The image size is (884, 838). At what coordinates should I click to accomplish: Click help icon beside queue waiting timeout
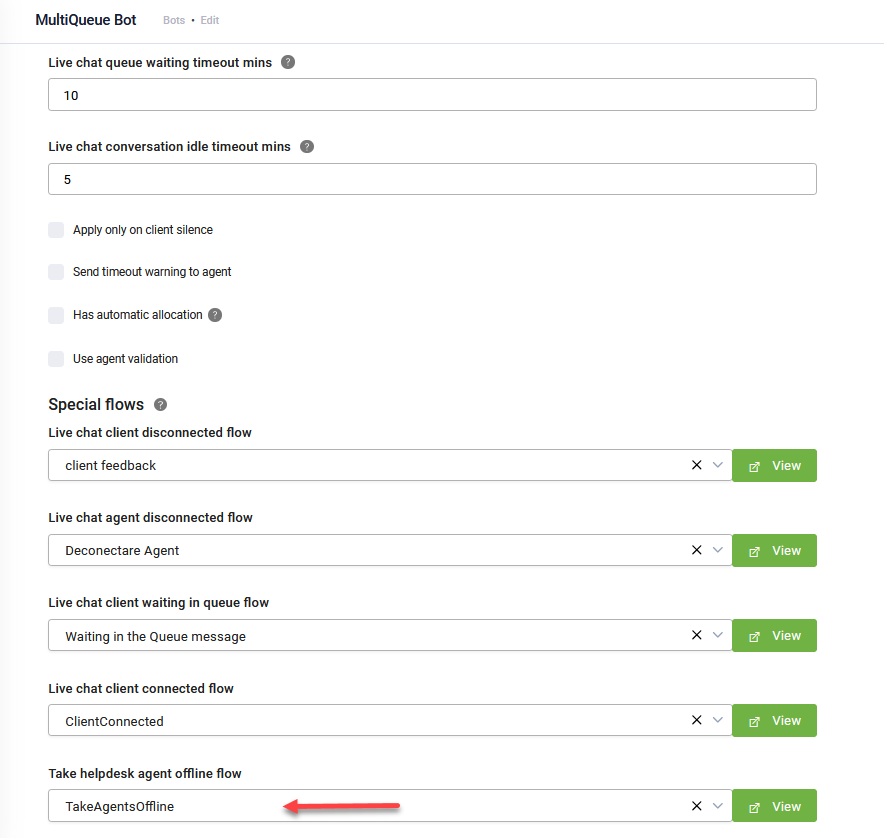coord(288,62)
